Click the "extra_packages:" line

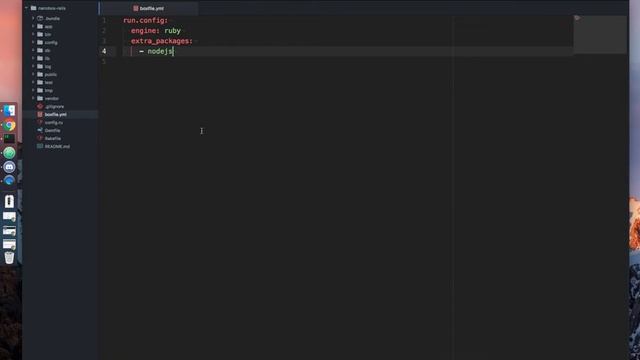coord(162,41)
